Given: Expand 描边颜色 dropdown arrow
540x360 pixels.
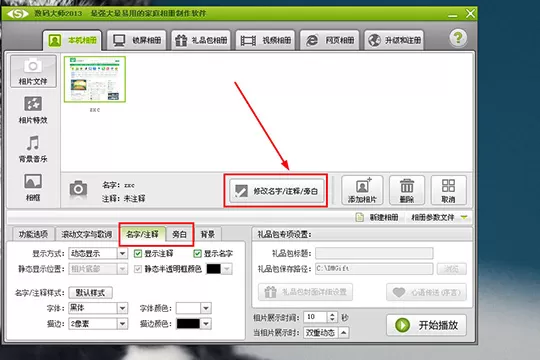Looking at the screenshot, I should [x=206, y=323].
